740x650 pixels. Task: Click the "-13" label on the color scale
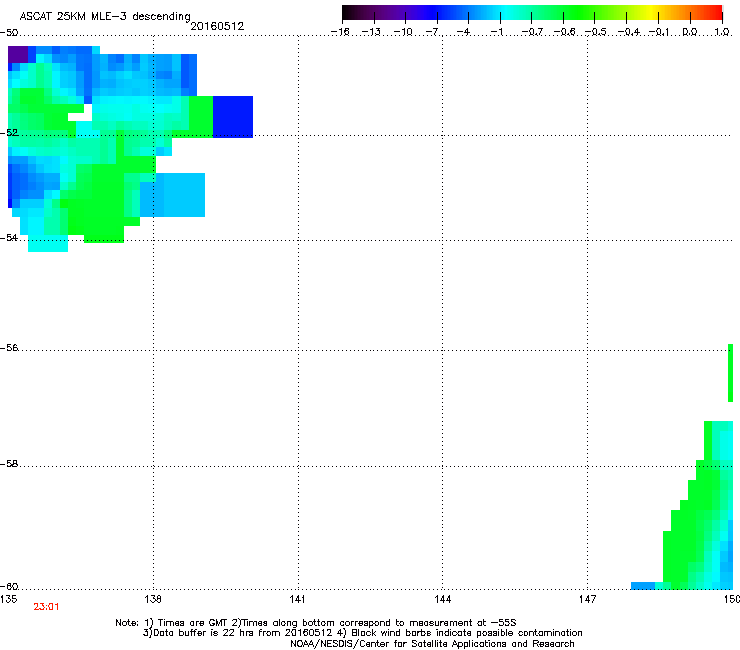pyautogui.click(x=371, y=32)
